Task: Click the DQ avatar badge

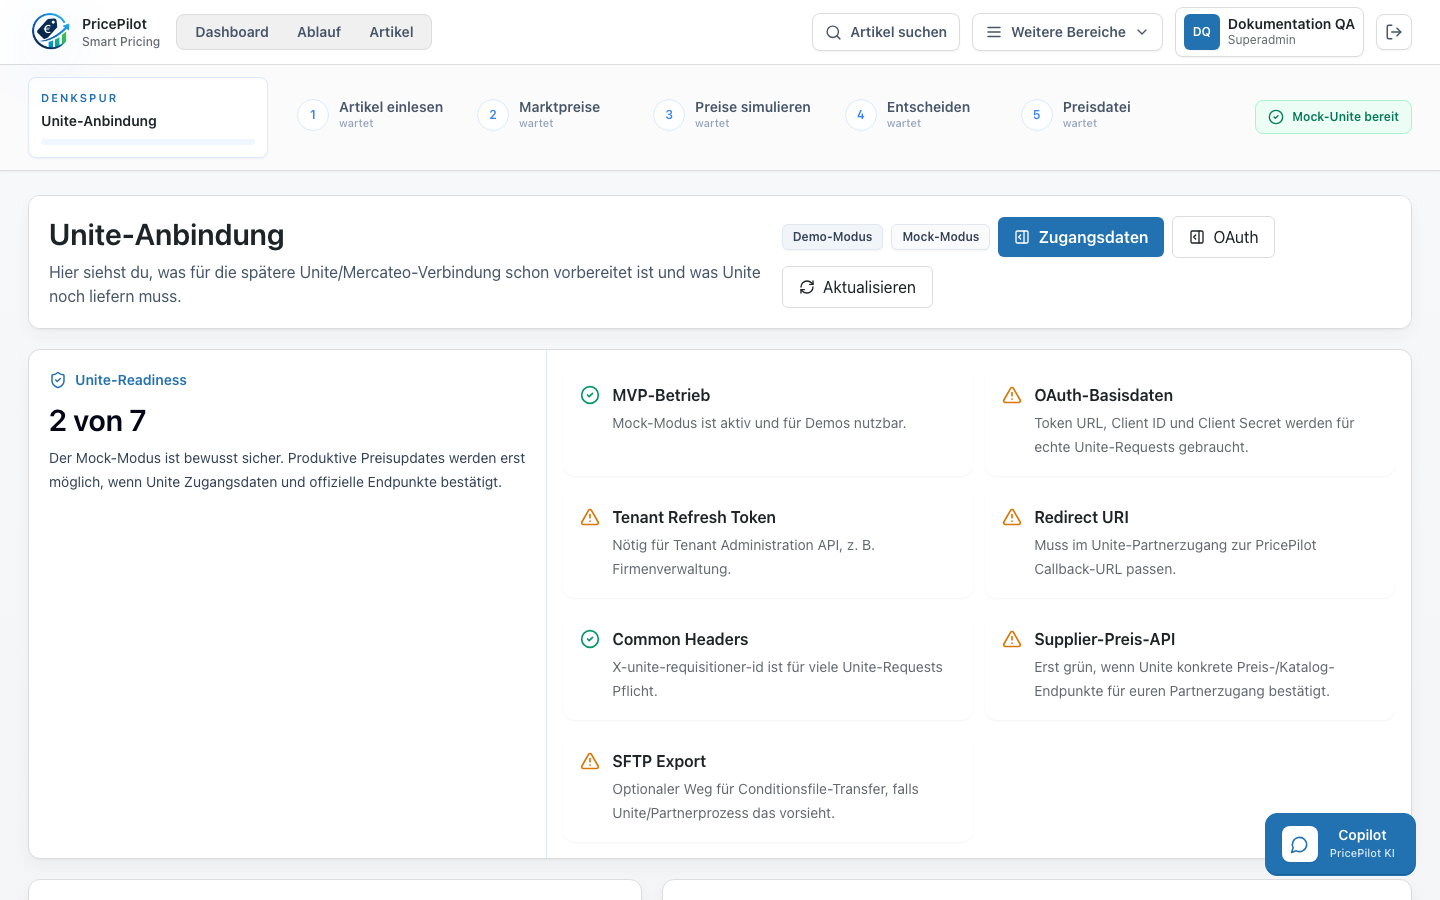Action: coord(1202,32)
